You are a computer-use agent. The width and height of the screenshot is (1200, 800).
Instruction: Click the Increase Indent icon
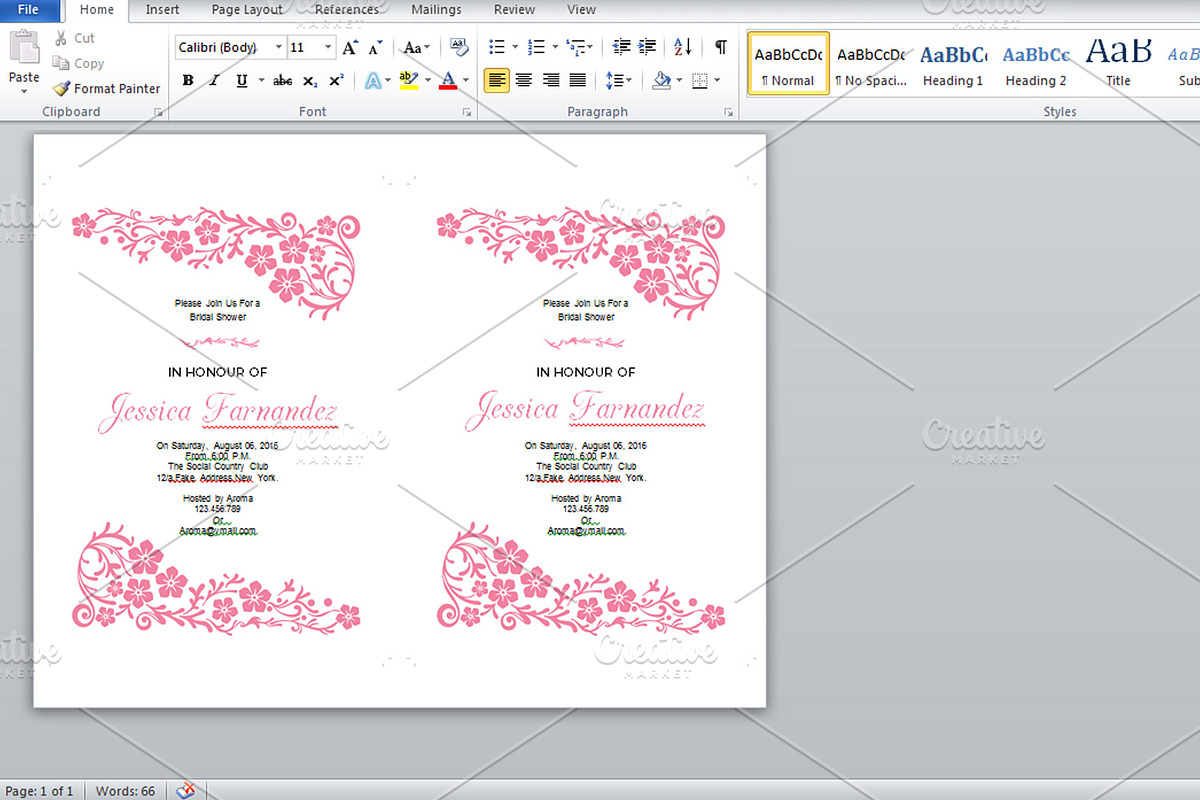coord(647,47)
